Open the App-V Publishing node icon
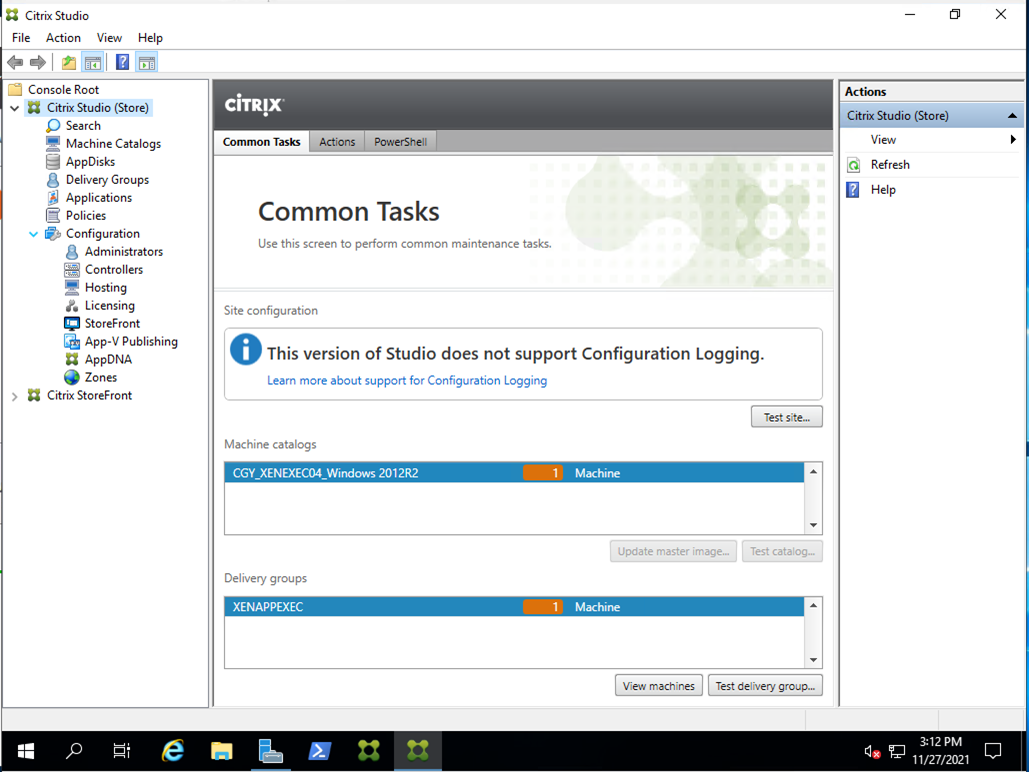 click(72, 341)
